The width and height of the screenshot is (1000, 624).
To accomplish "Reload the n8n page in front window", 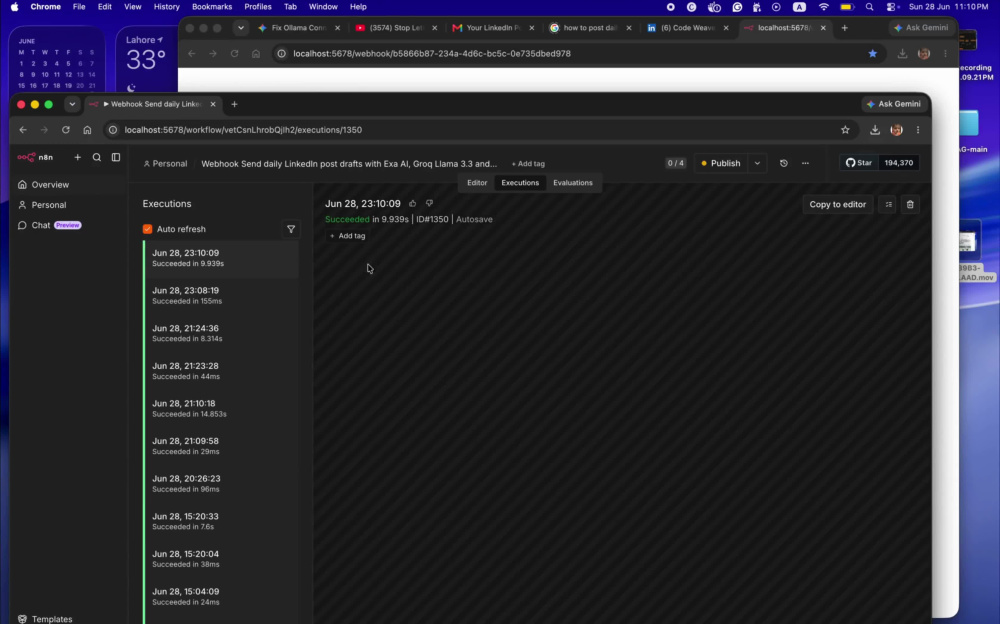I will pyautogui.click(x=66, y=130).
